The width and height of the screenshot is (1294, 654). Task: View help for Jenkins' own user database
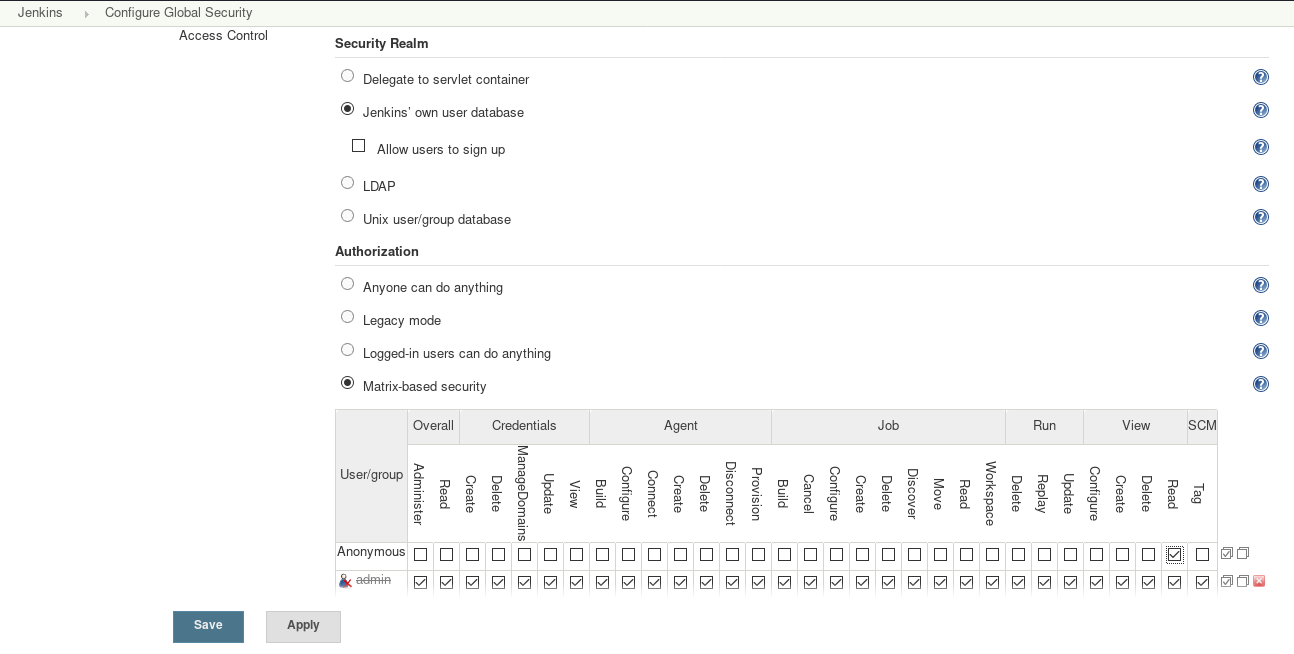point(1260,110)
